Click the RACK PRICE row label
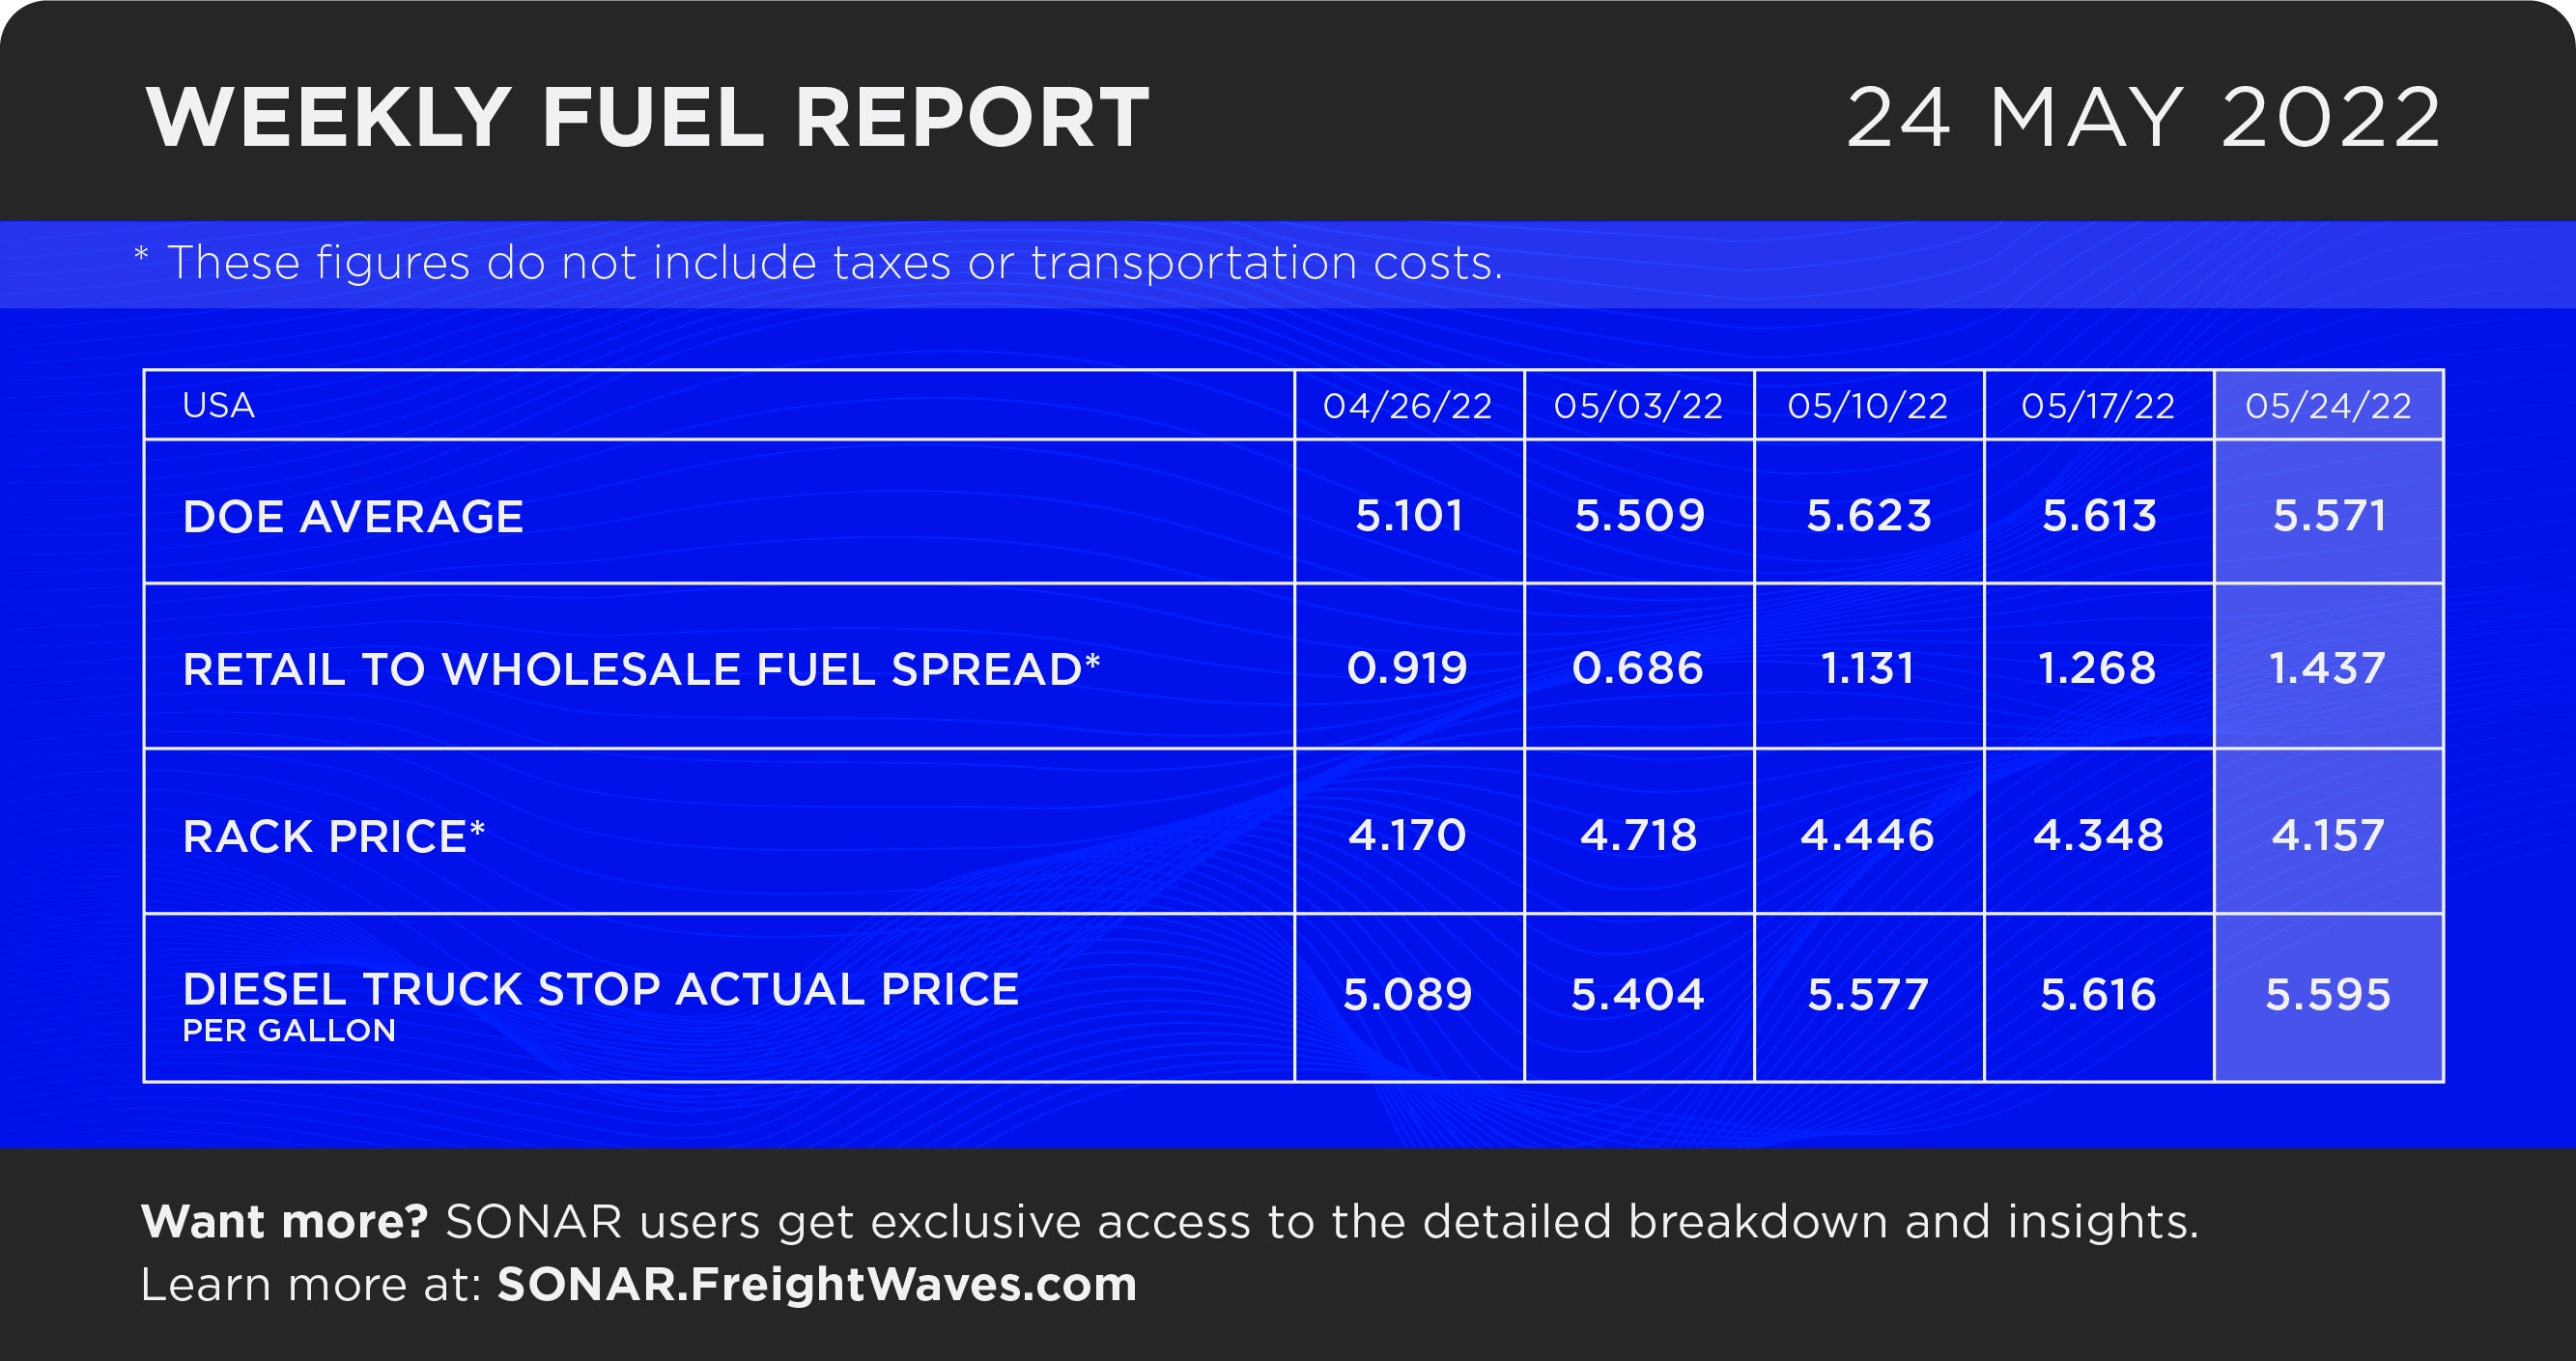This screenshot has width=2576, height=1361. point(334,836)
